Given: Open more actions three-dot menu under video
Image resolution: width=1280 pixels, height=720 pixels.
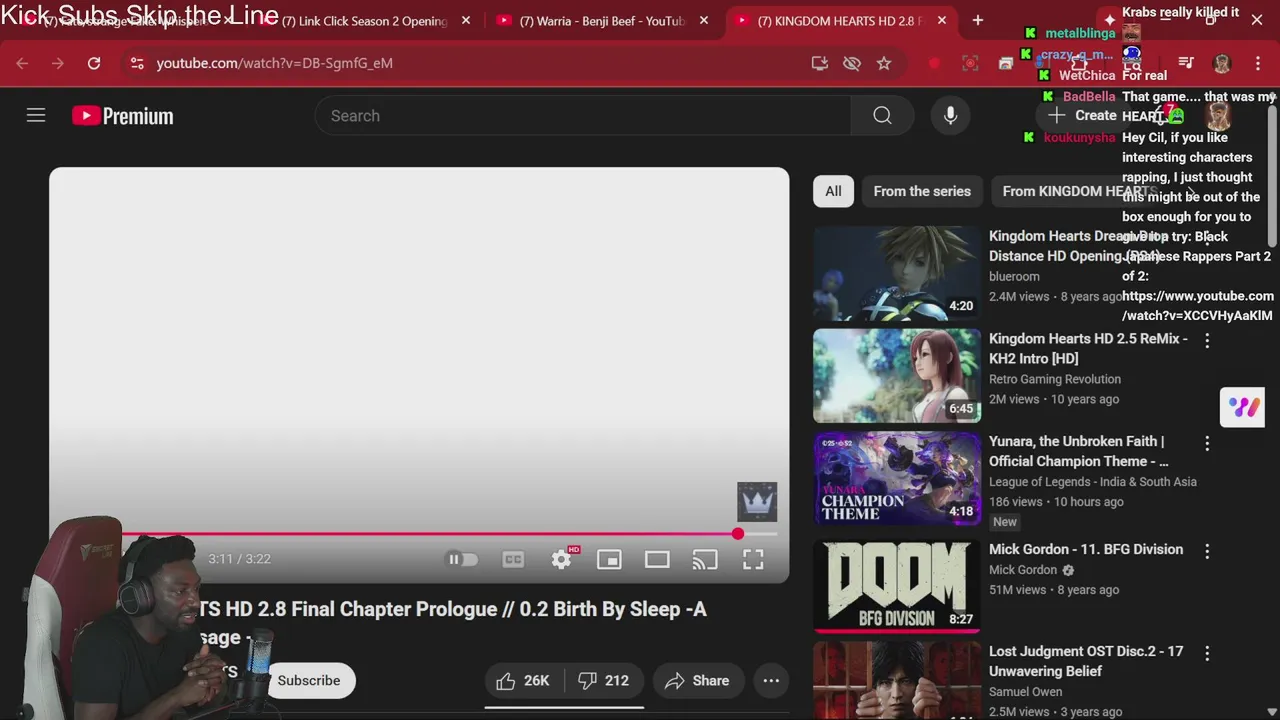Looking at the screenshot, I should click(x=771, y=681).
